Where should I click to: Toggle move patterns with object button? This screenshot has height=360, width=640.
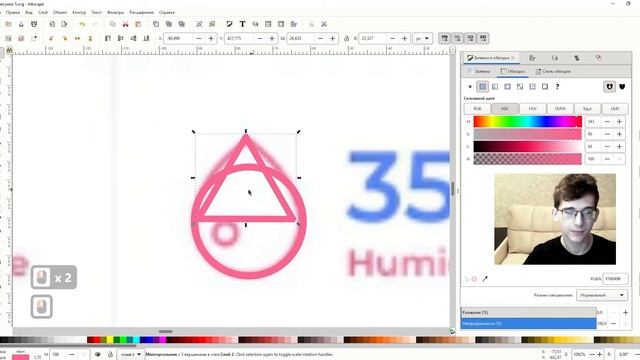(484, 38)
